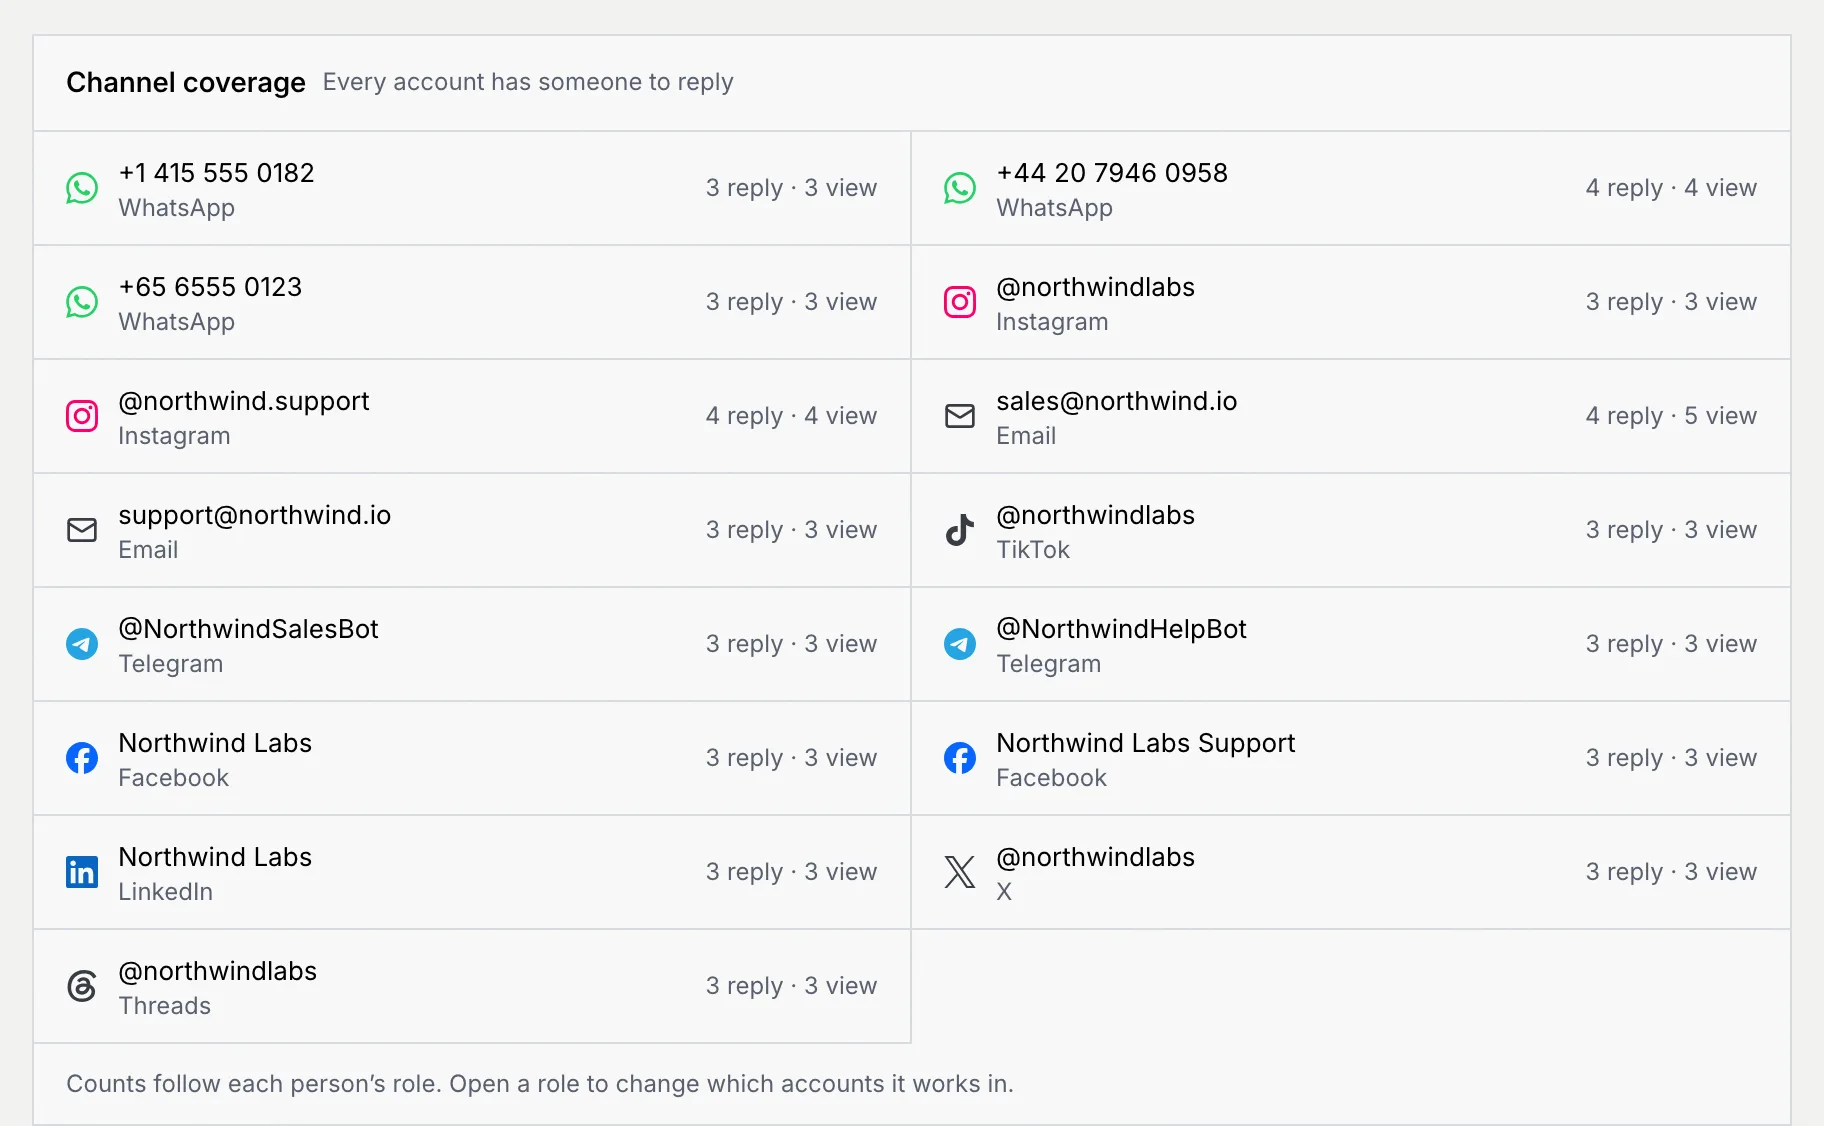Image resolution: width=1824 pixels, height=1126 pixels.
Task: Click reply/view count for @northwind.support
Action: (791, 416)
